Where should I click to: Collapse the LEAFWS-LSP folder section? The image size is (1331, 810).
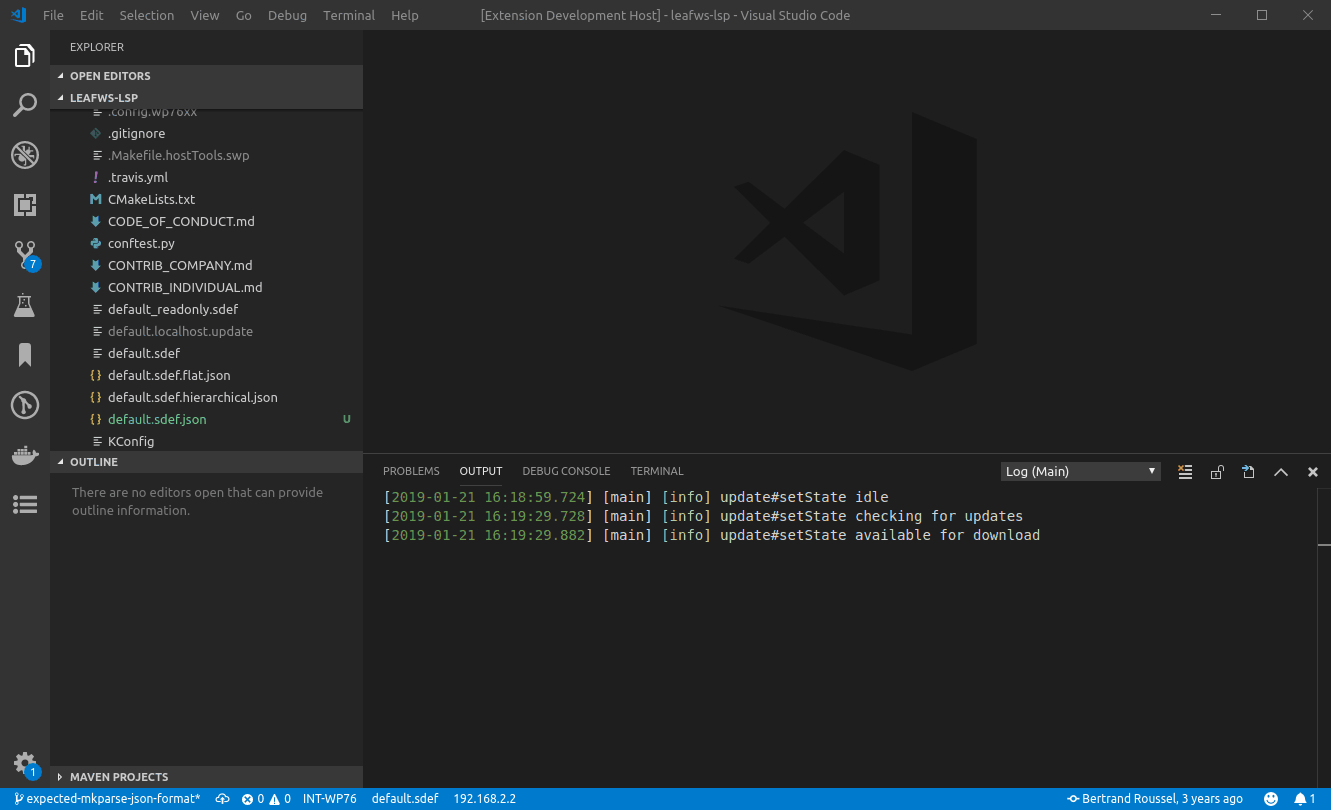tap(206, 98)
